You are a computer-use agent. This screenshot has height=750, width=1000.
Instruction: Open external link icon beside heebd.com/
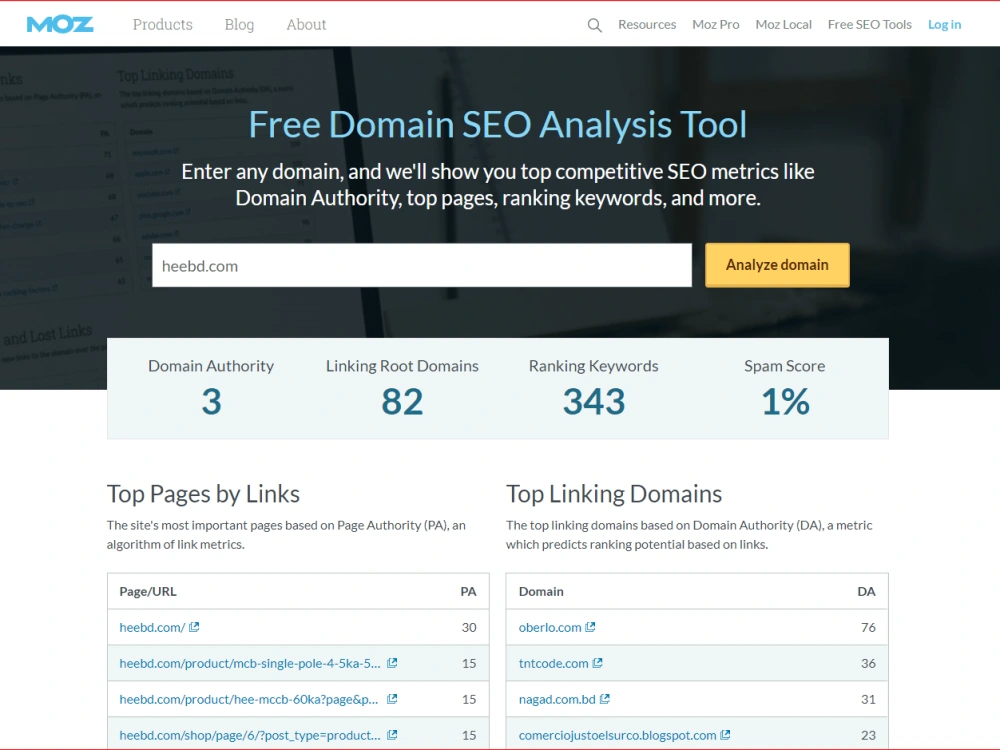[x=195, y=627]
